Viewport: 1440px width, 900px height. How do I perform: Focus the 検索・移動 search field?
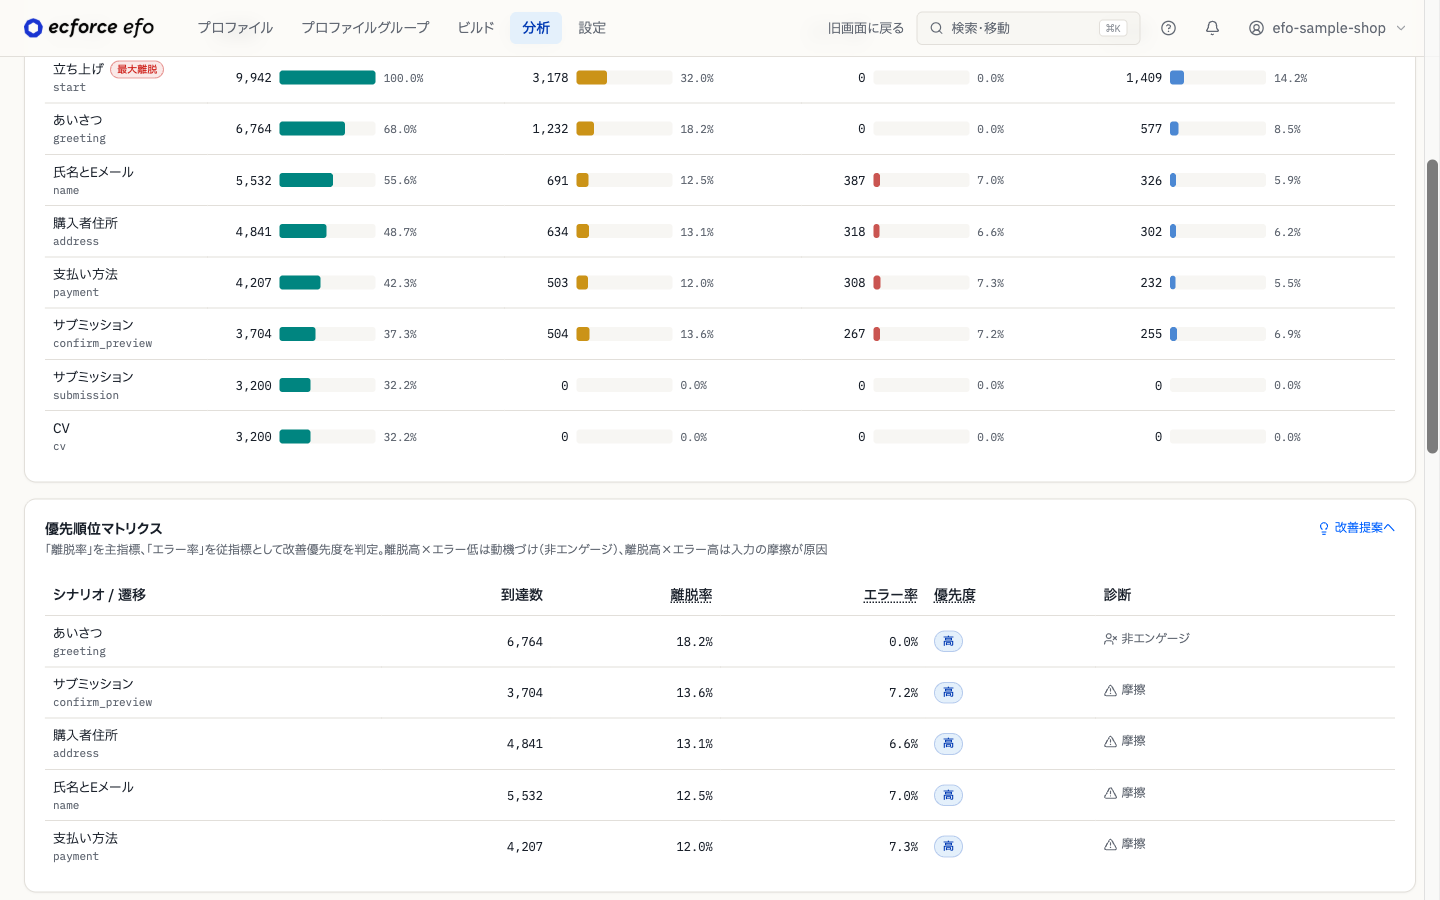pyautogui.click(x=1028, y=28)
